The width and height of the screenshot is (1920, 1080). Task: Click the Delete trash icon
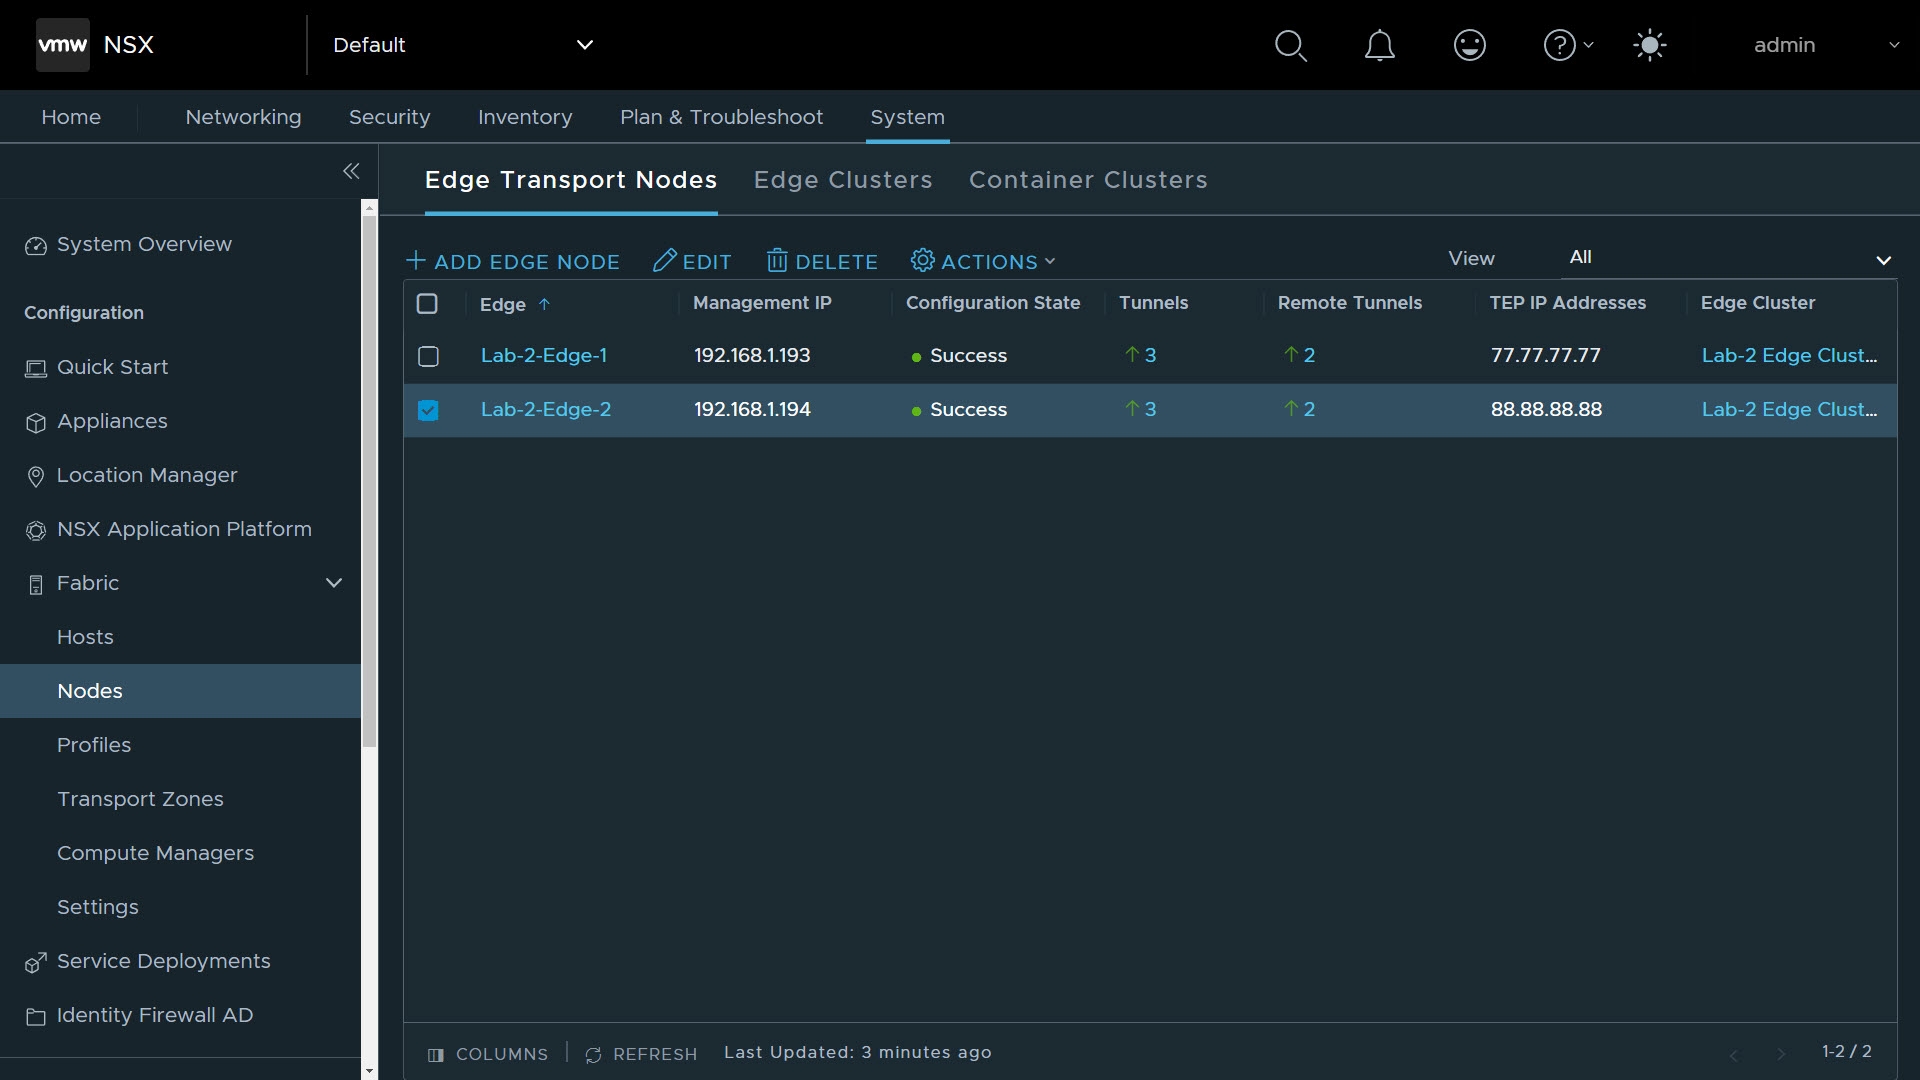[777, 261]
